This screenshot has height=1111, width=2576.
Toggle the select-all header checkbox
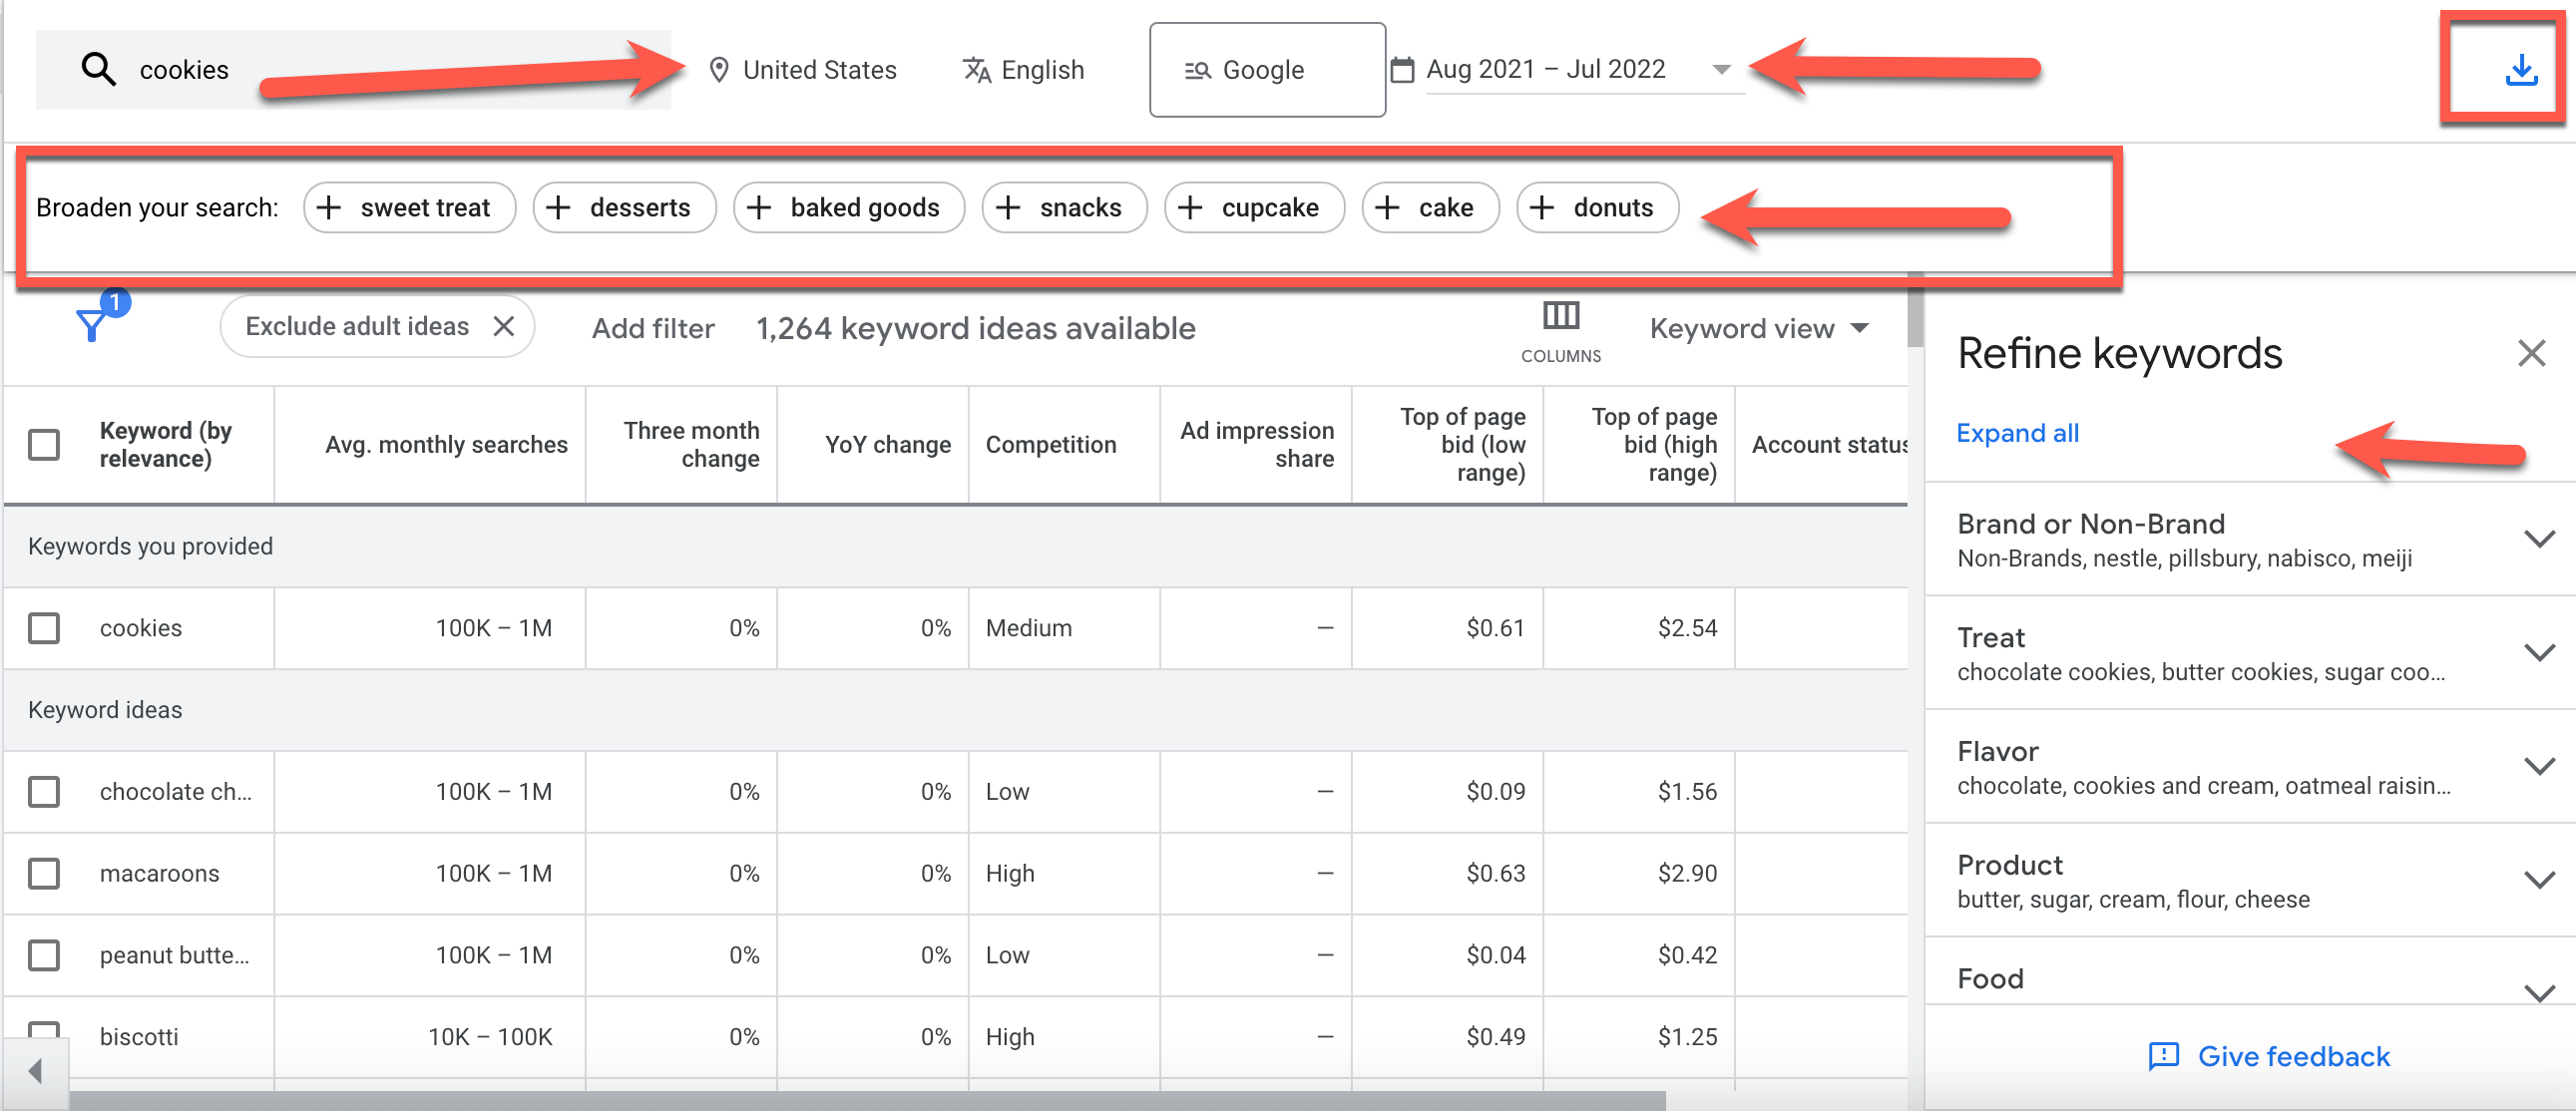[44, 444]
